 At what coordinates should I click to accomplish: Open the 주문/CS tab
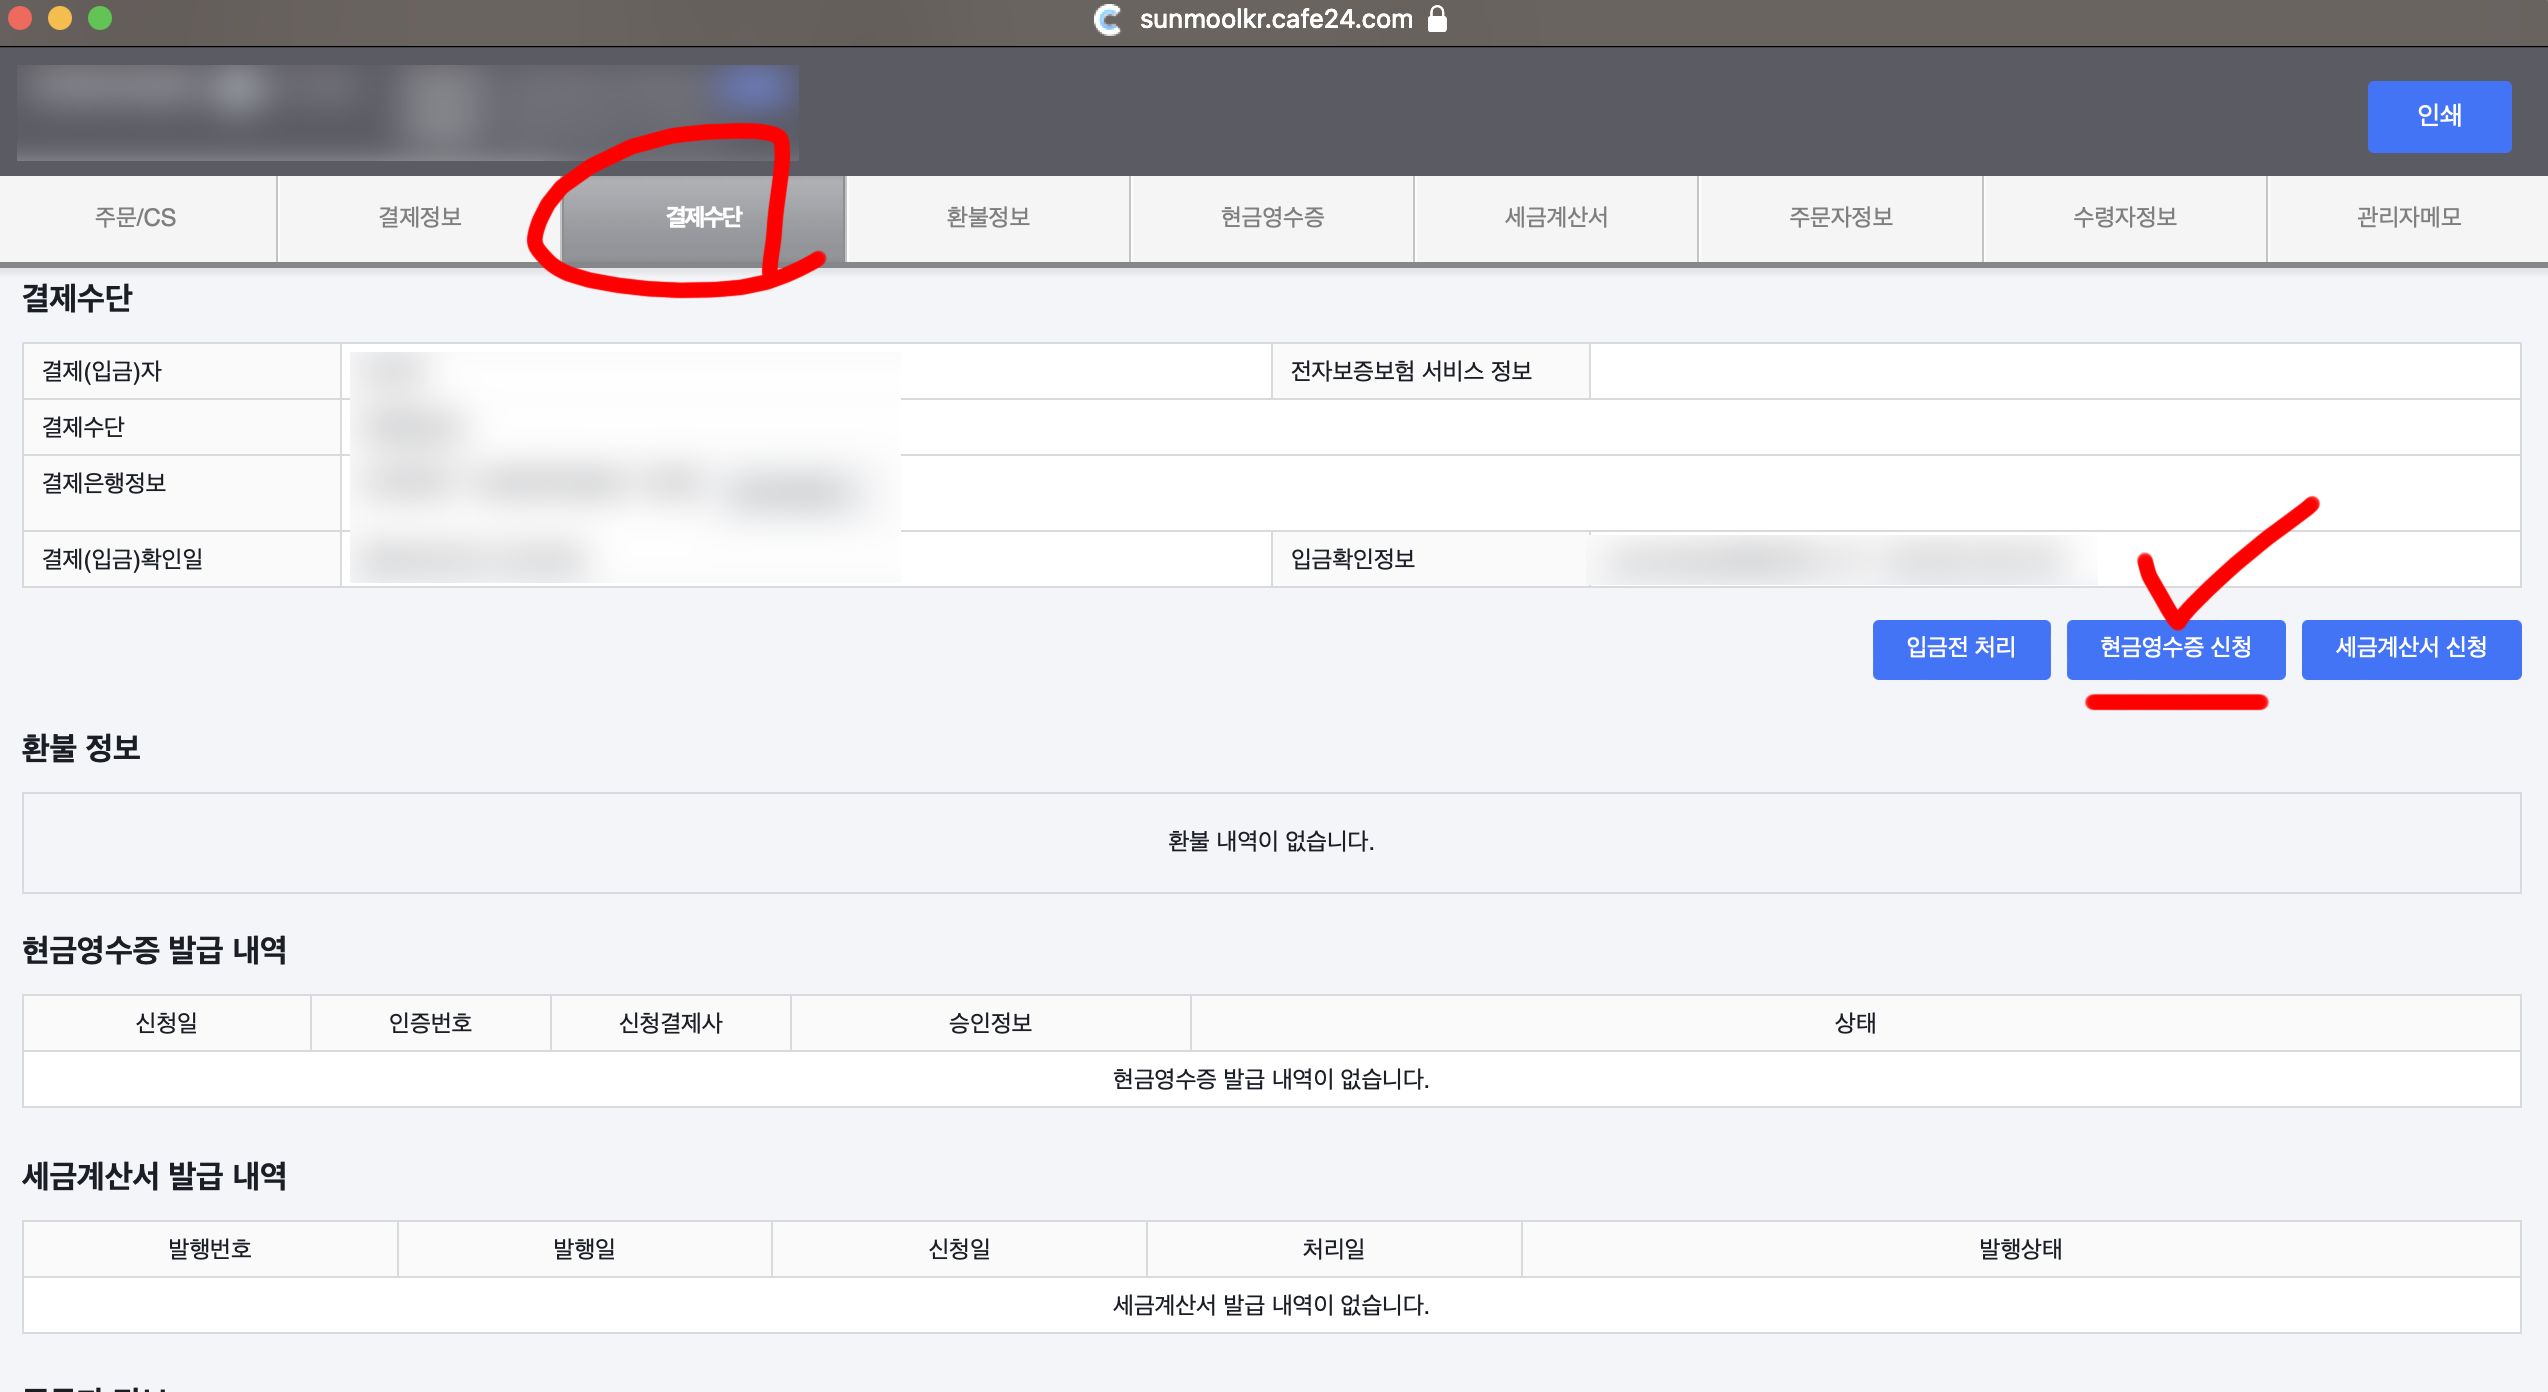136,217
